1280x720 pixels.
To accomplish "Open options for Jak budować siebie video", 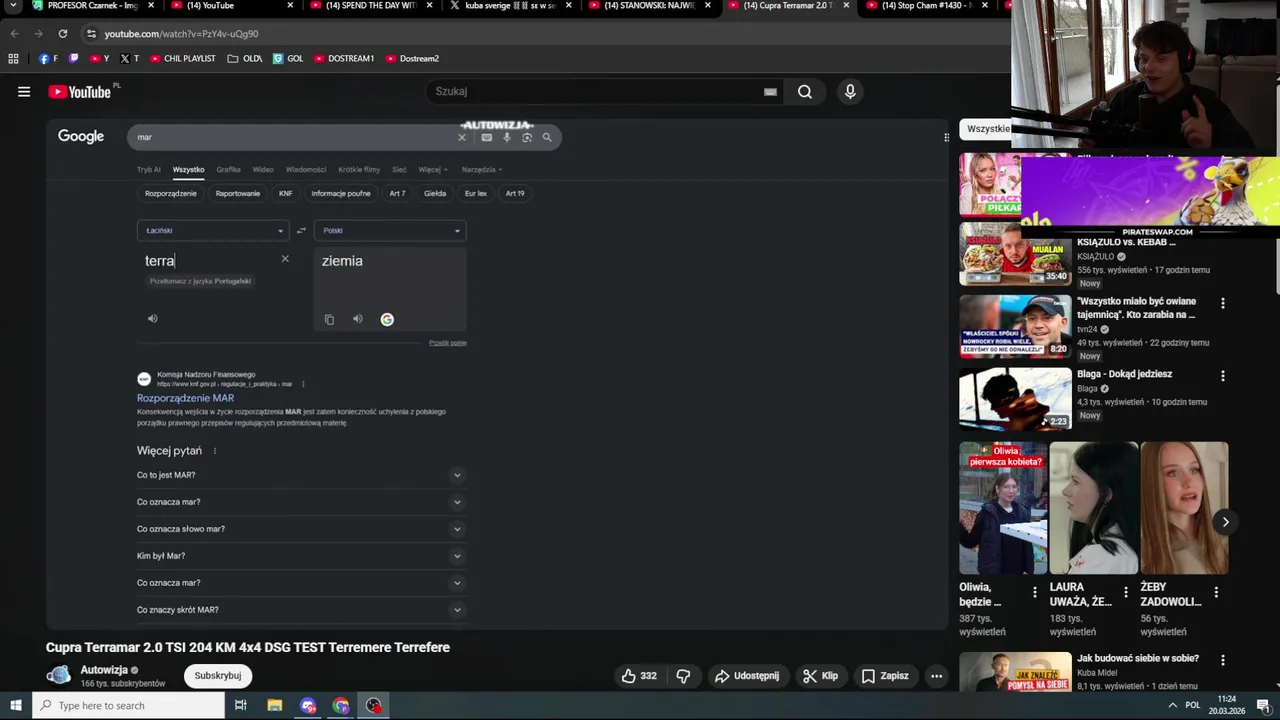I will point(1222,661).
